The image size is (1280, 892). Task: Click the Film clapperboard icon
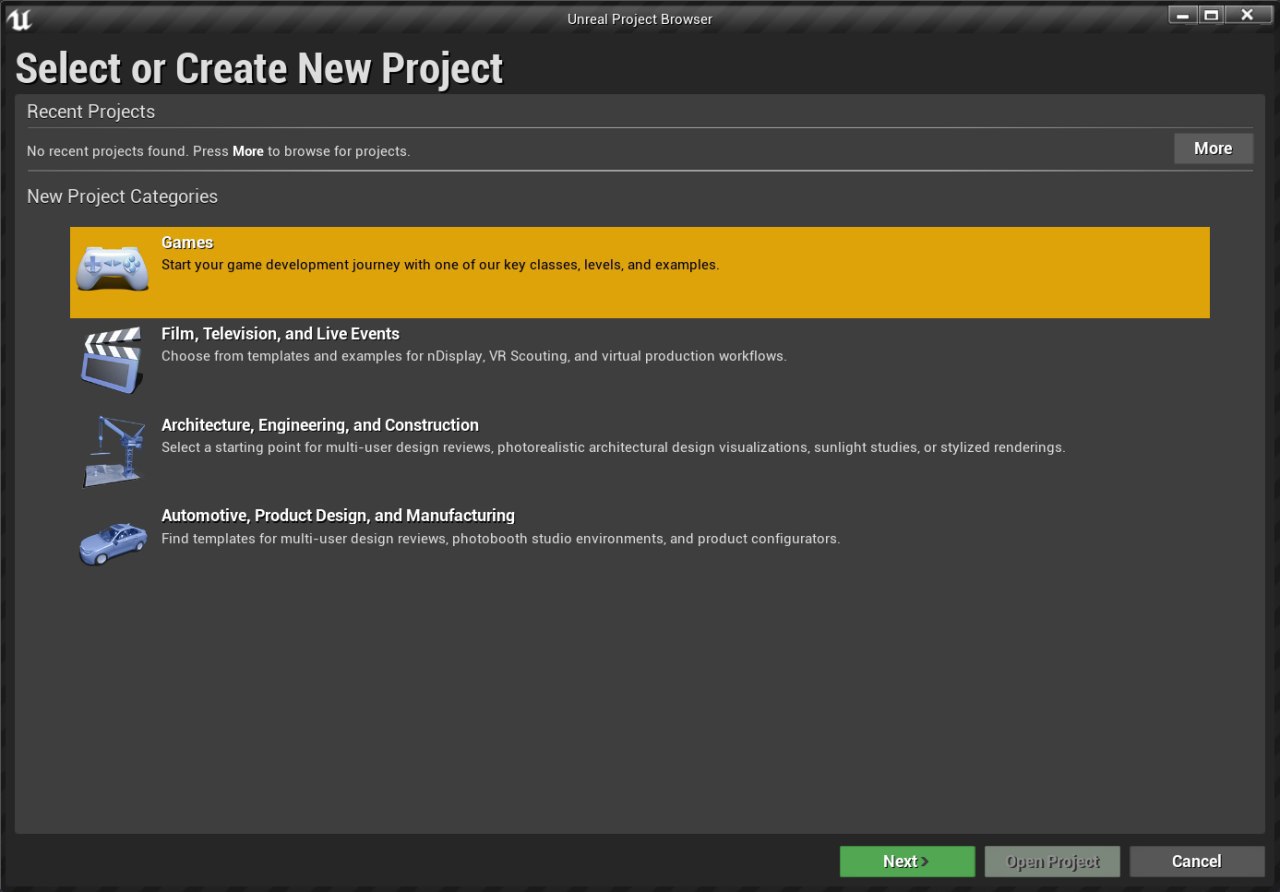(x=113, y=360)
